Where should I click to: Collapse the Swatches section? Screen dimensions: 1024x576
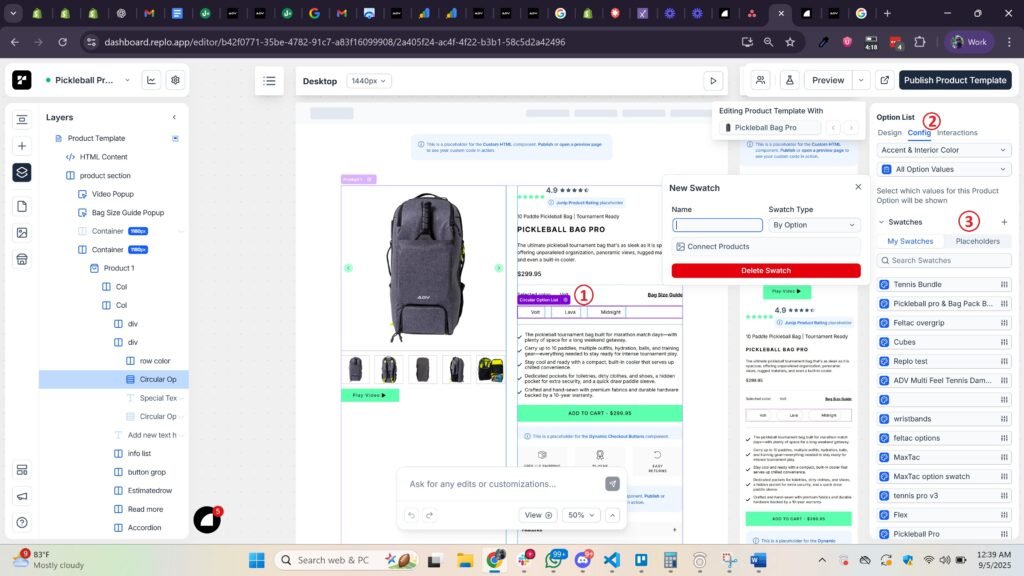coord(881,222)
